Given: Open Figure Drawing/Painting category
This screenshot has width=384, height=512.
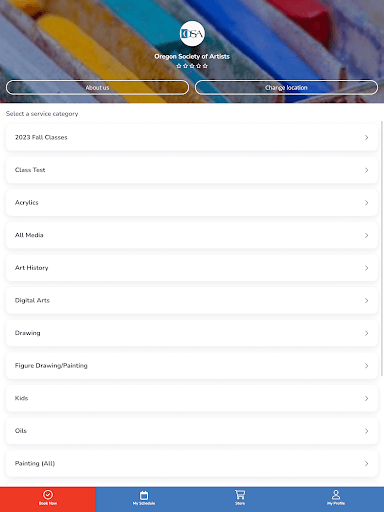Looking at the screenshot, I should 192,366.
